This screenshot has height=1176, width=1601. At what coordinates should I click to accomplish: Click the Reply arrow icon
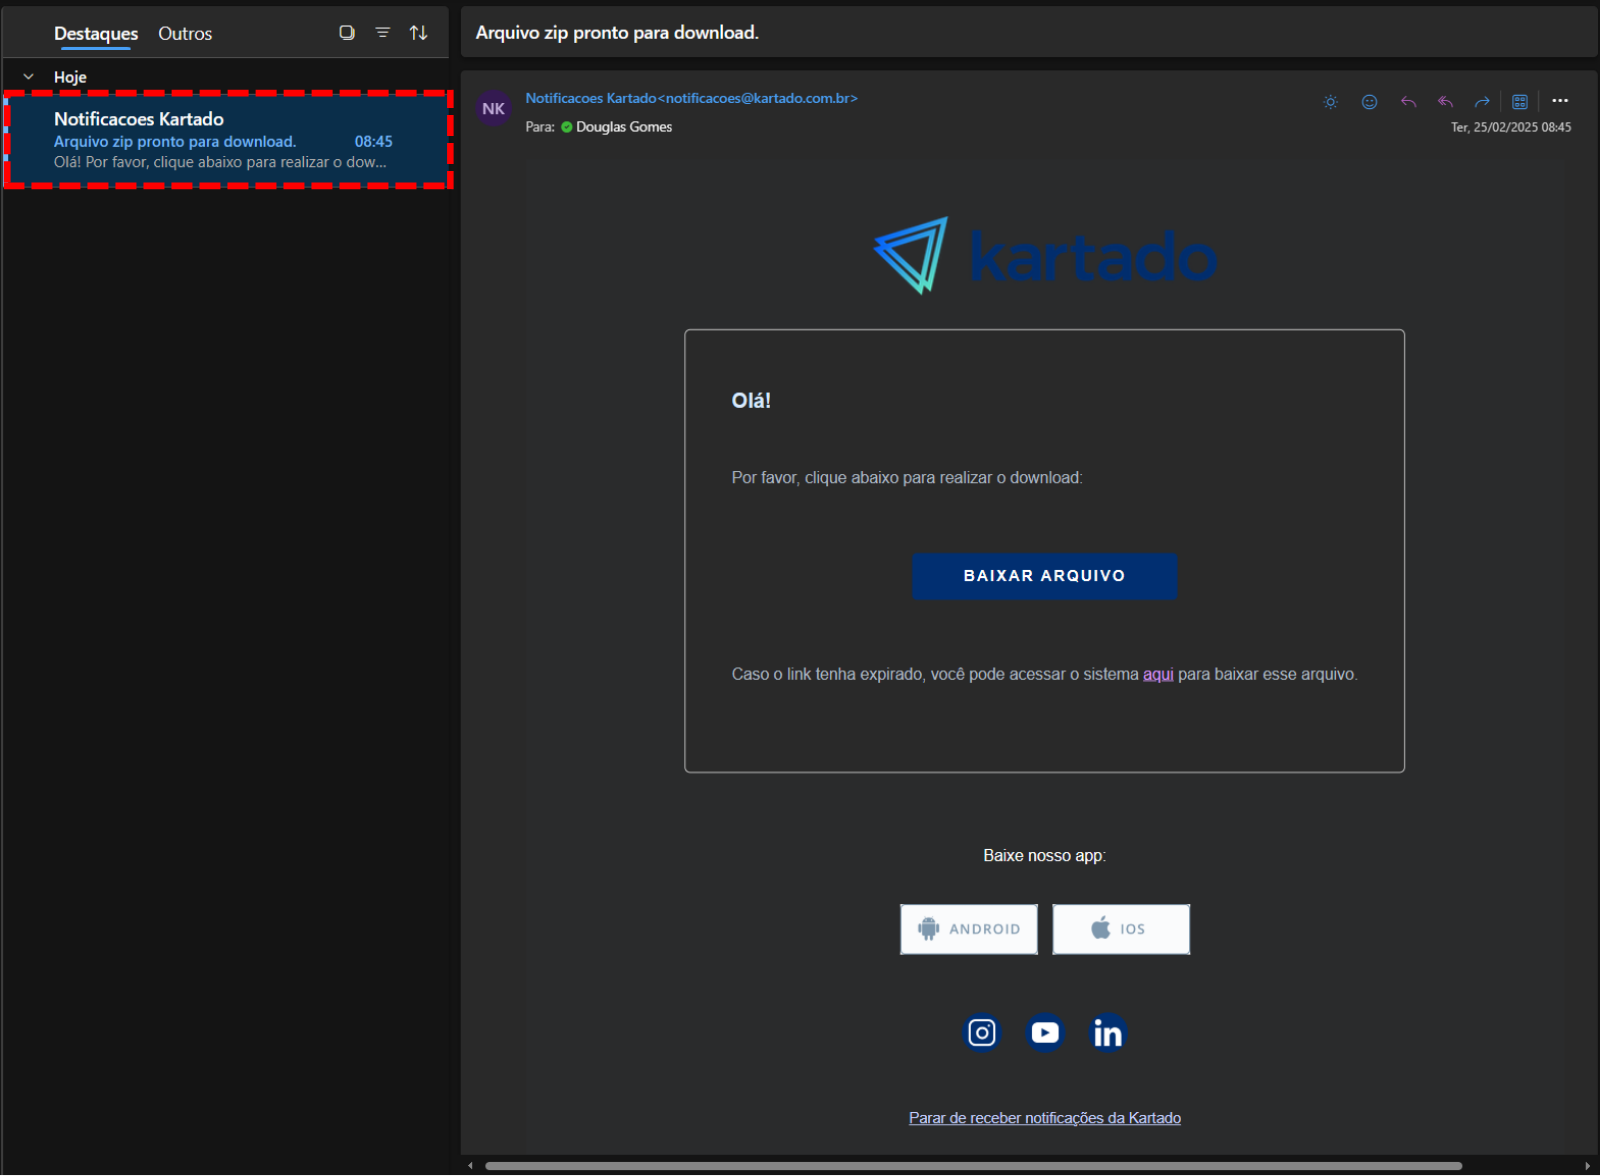[x=1408, y=102]
